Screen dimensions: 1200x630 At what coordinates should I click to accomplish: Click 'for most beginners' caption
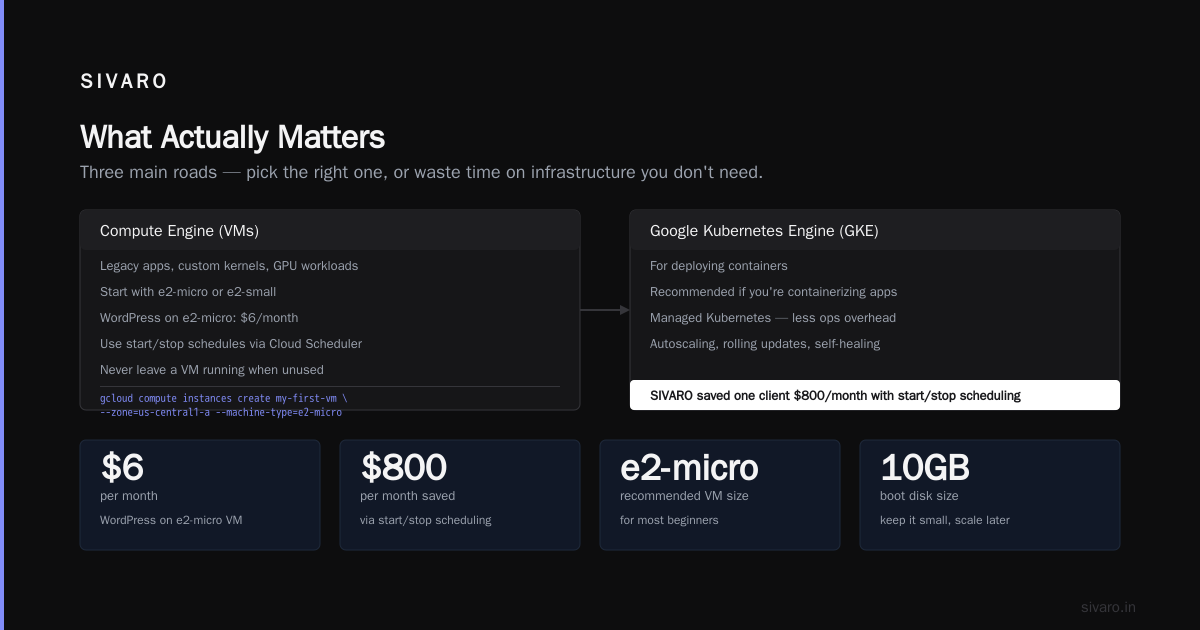(669, 520)
